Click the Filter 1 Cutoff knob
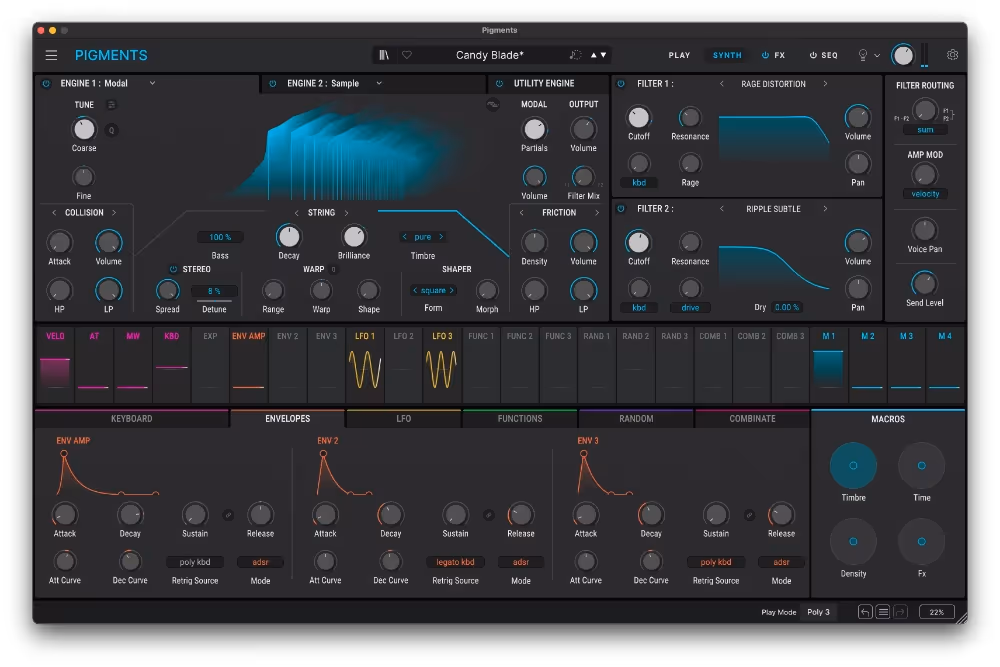Image resolution: width=1000 pixels, height=667 pixels. [638, 117]
